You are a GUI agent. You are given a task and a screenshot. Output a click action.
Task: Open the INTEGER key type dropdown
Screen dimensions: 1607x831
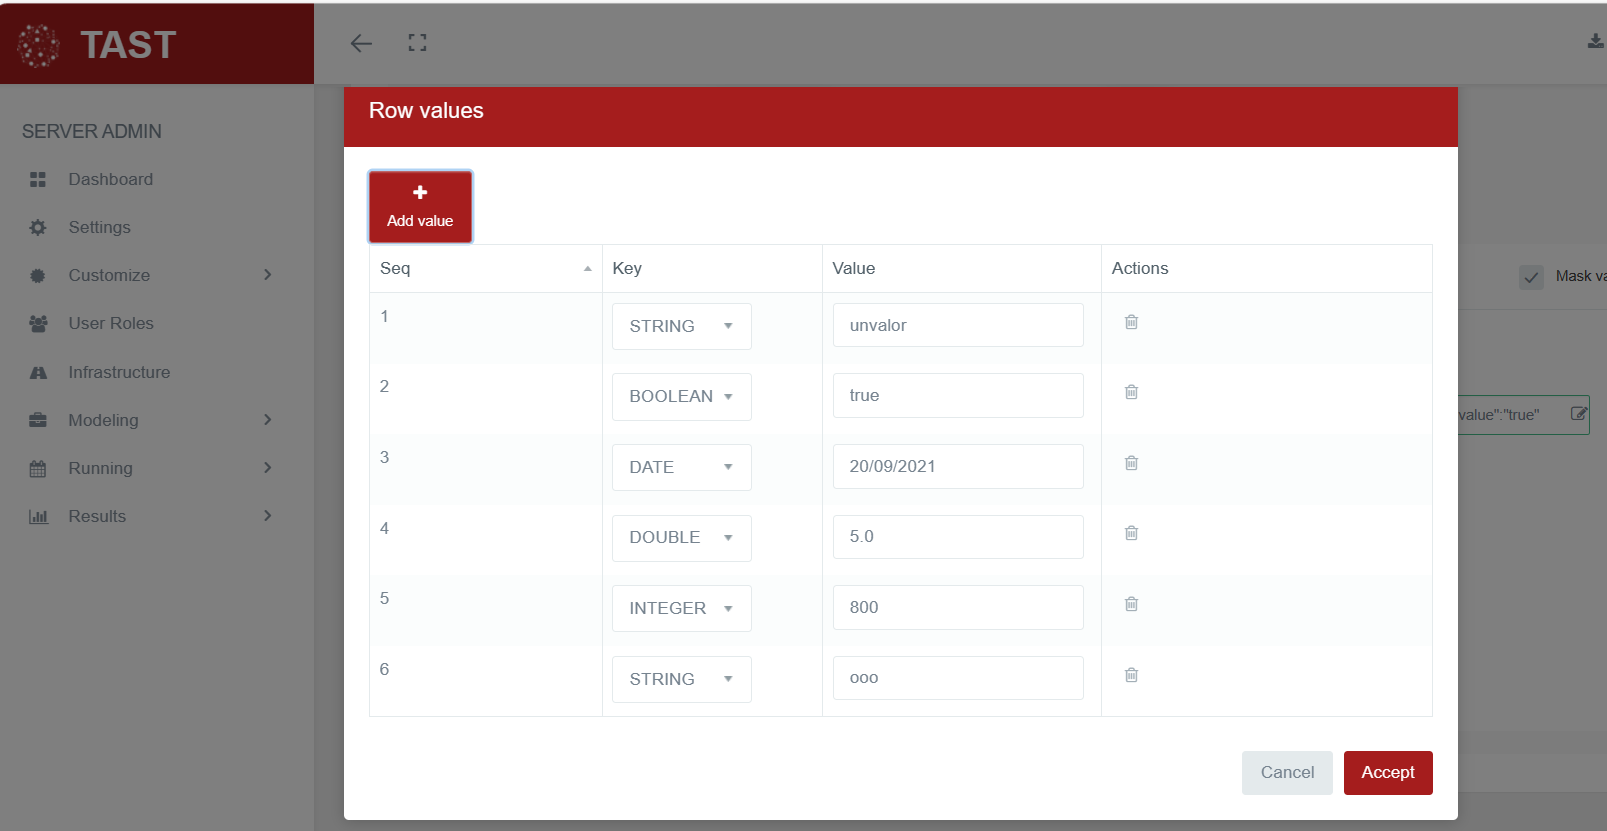click(681, 608)
